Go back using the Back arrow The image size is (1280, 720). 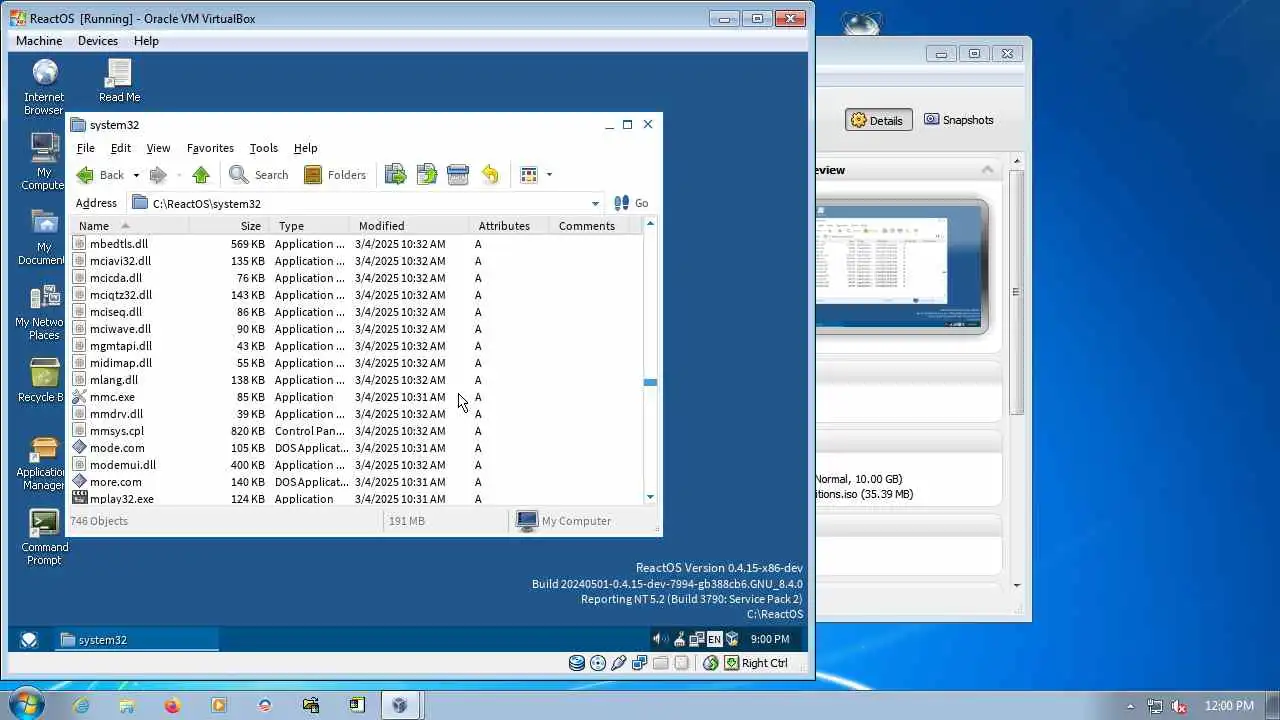pos(99,175)
